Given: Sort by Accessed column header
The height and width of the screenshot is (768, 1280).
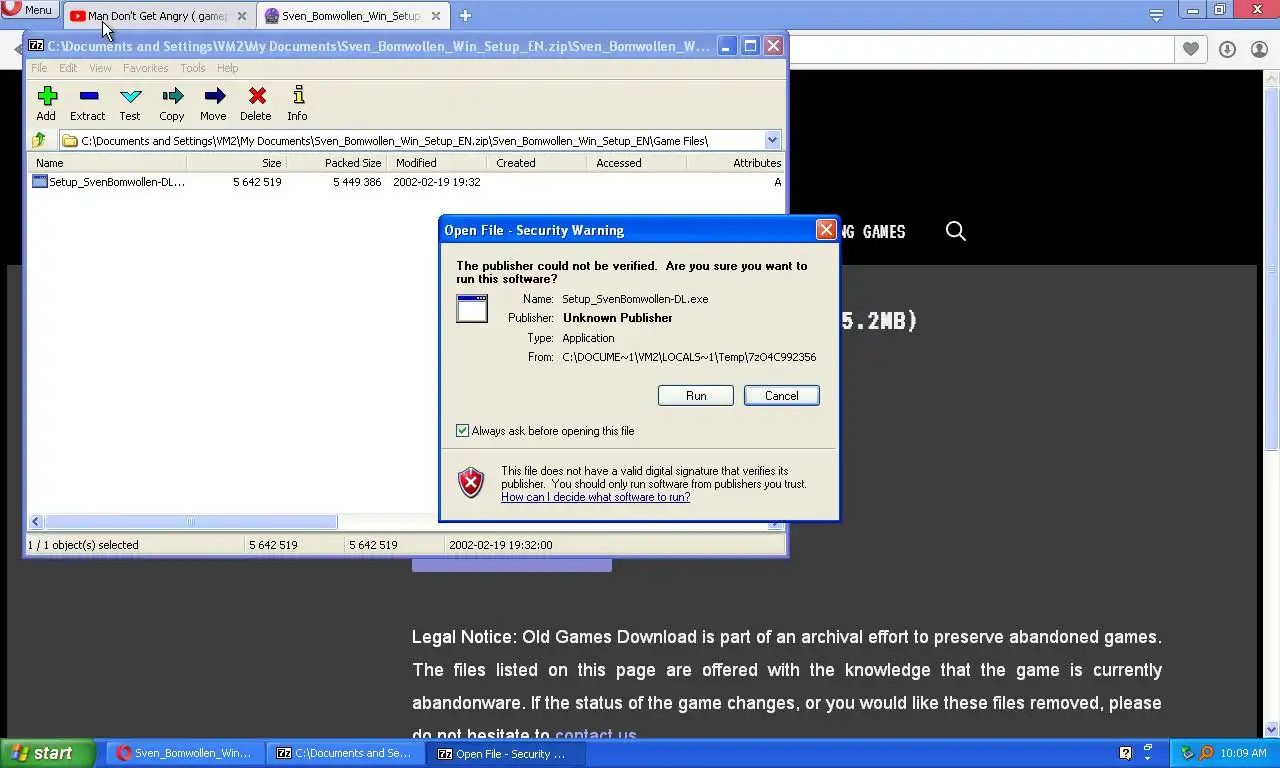Looking at the screenshot, I should click(638, 163).
